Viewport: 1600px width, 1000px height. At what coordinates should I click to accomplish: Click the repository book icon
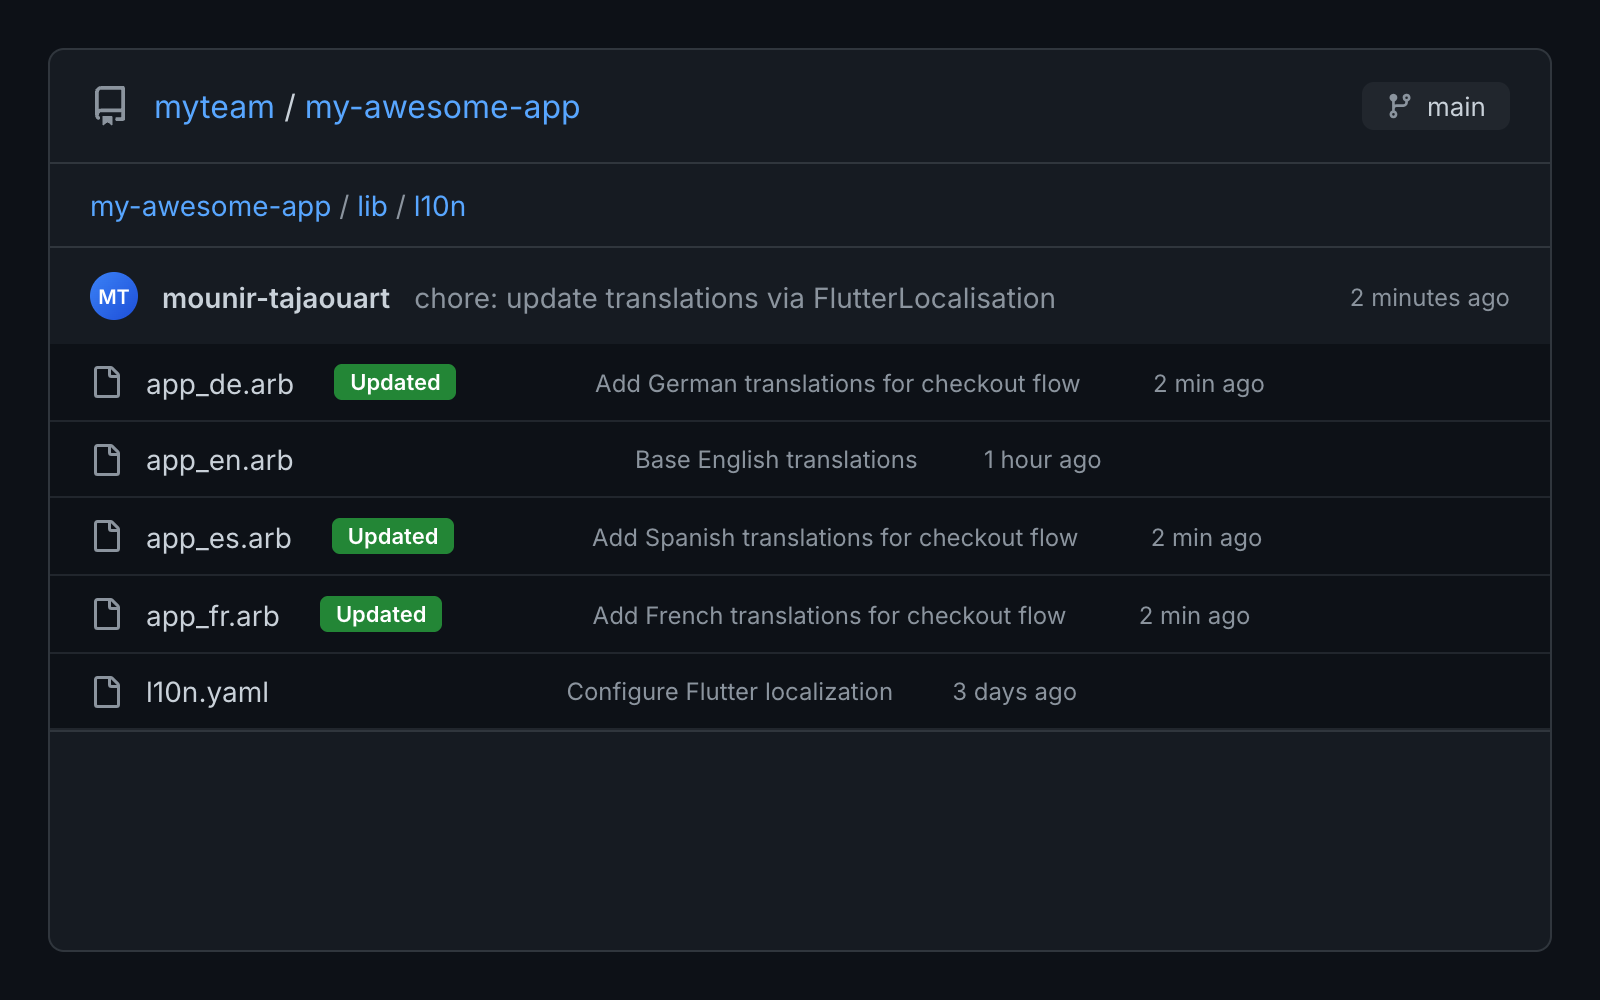point(108,106)
